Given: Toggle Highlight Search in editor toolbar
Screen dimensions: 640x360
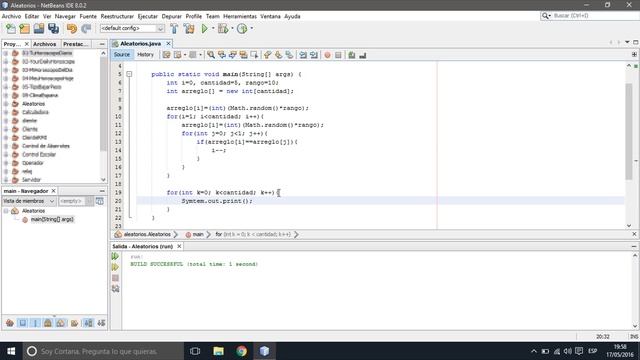Looking at the screenshot, I should pos(243,55).
